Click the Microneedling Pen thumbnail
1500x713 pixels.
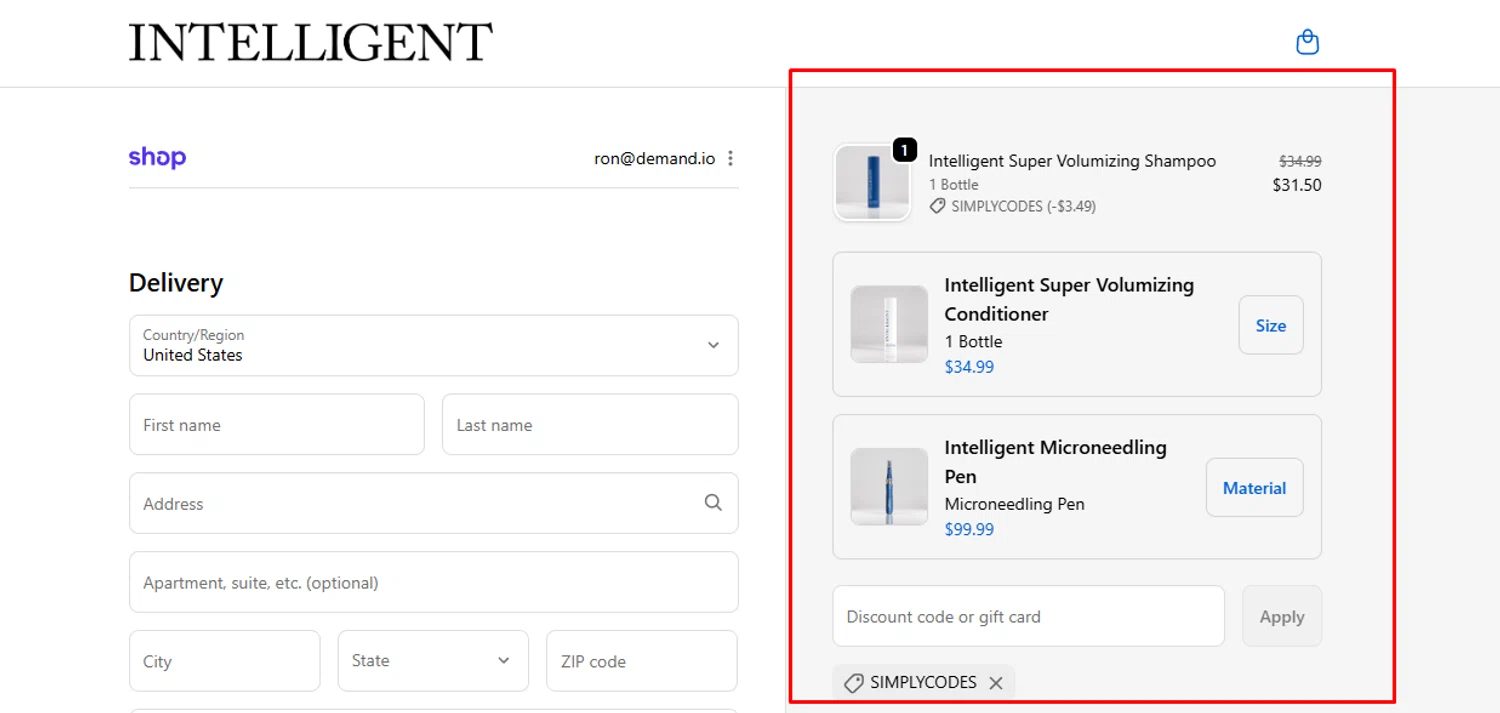click(889, 487)
